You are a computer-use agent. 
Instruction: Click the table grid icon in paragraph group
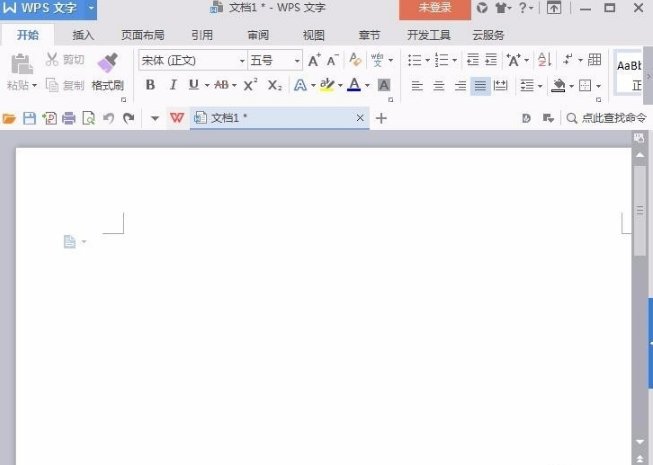coord(594,60)
